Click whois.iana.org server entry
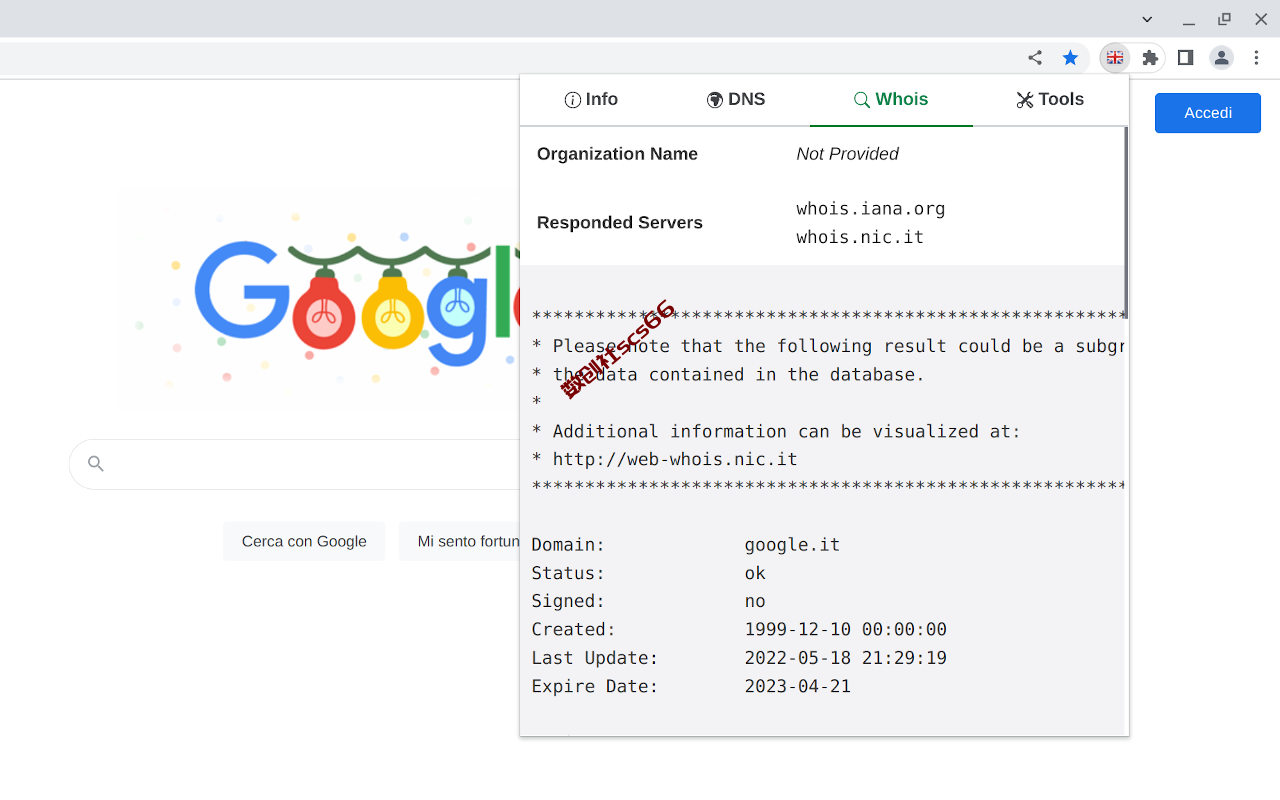The image size is (1280, 800). pos(871,209)
